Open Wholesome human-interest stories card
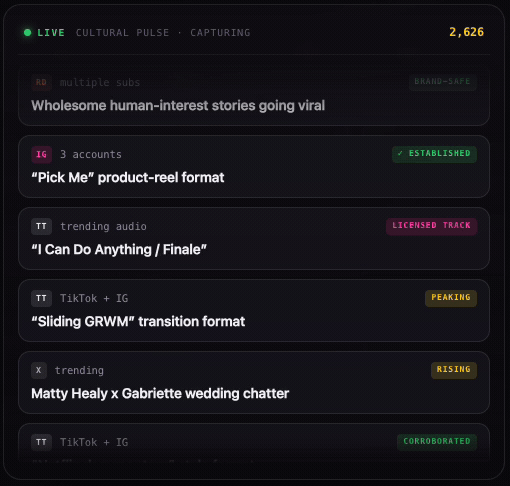510x486 pixels. (x=254, y=95)
